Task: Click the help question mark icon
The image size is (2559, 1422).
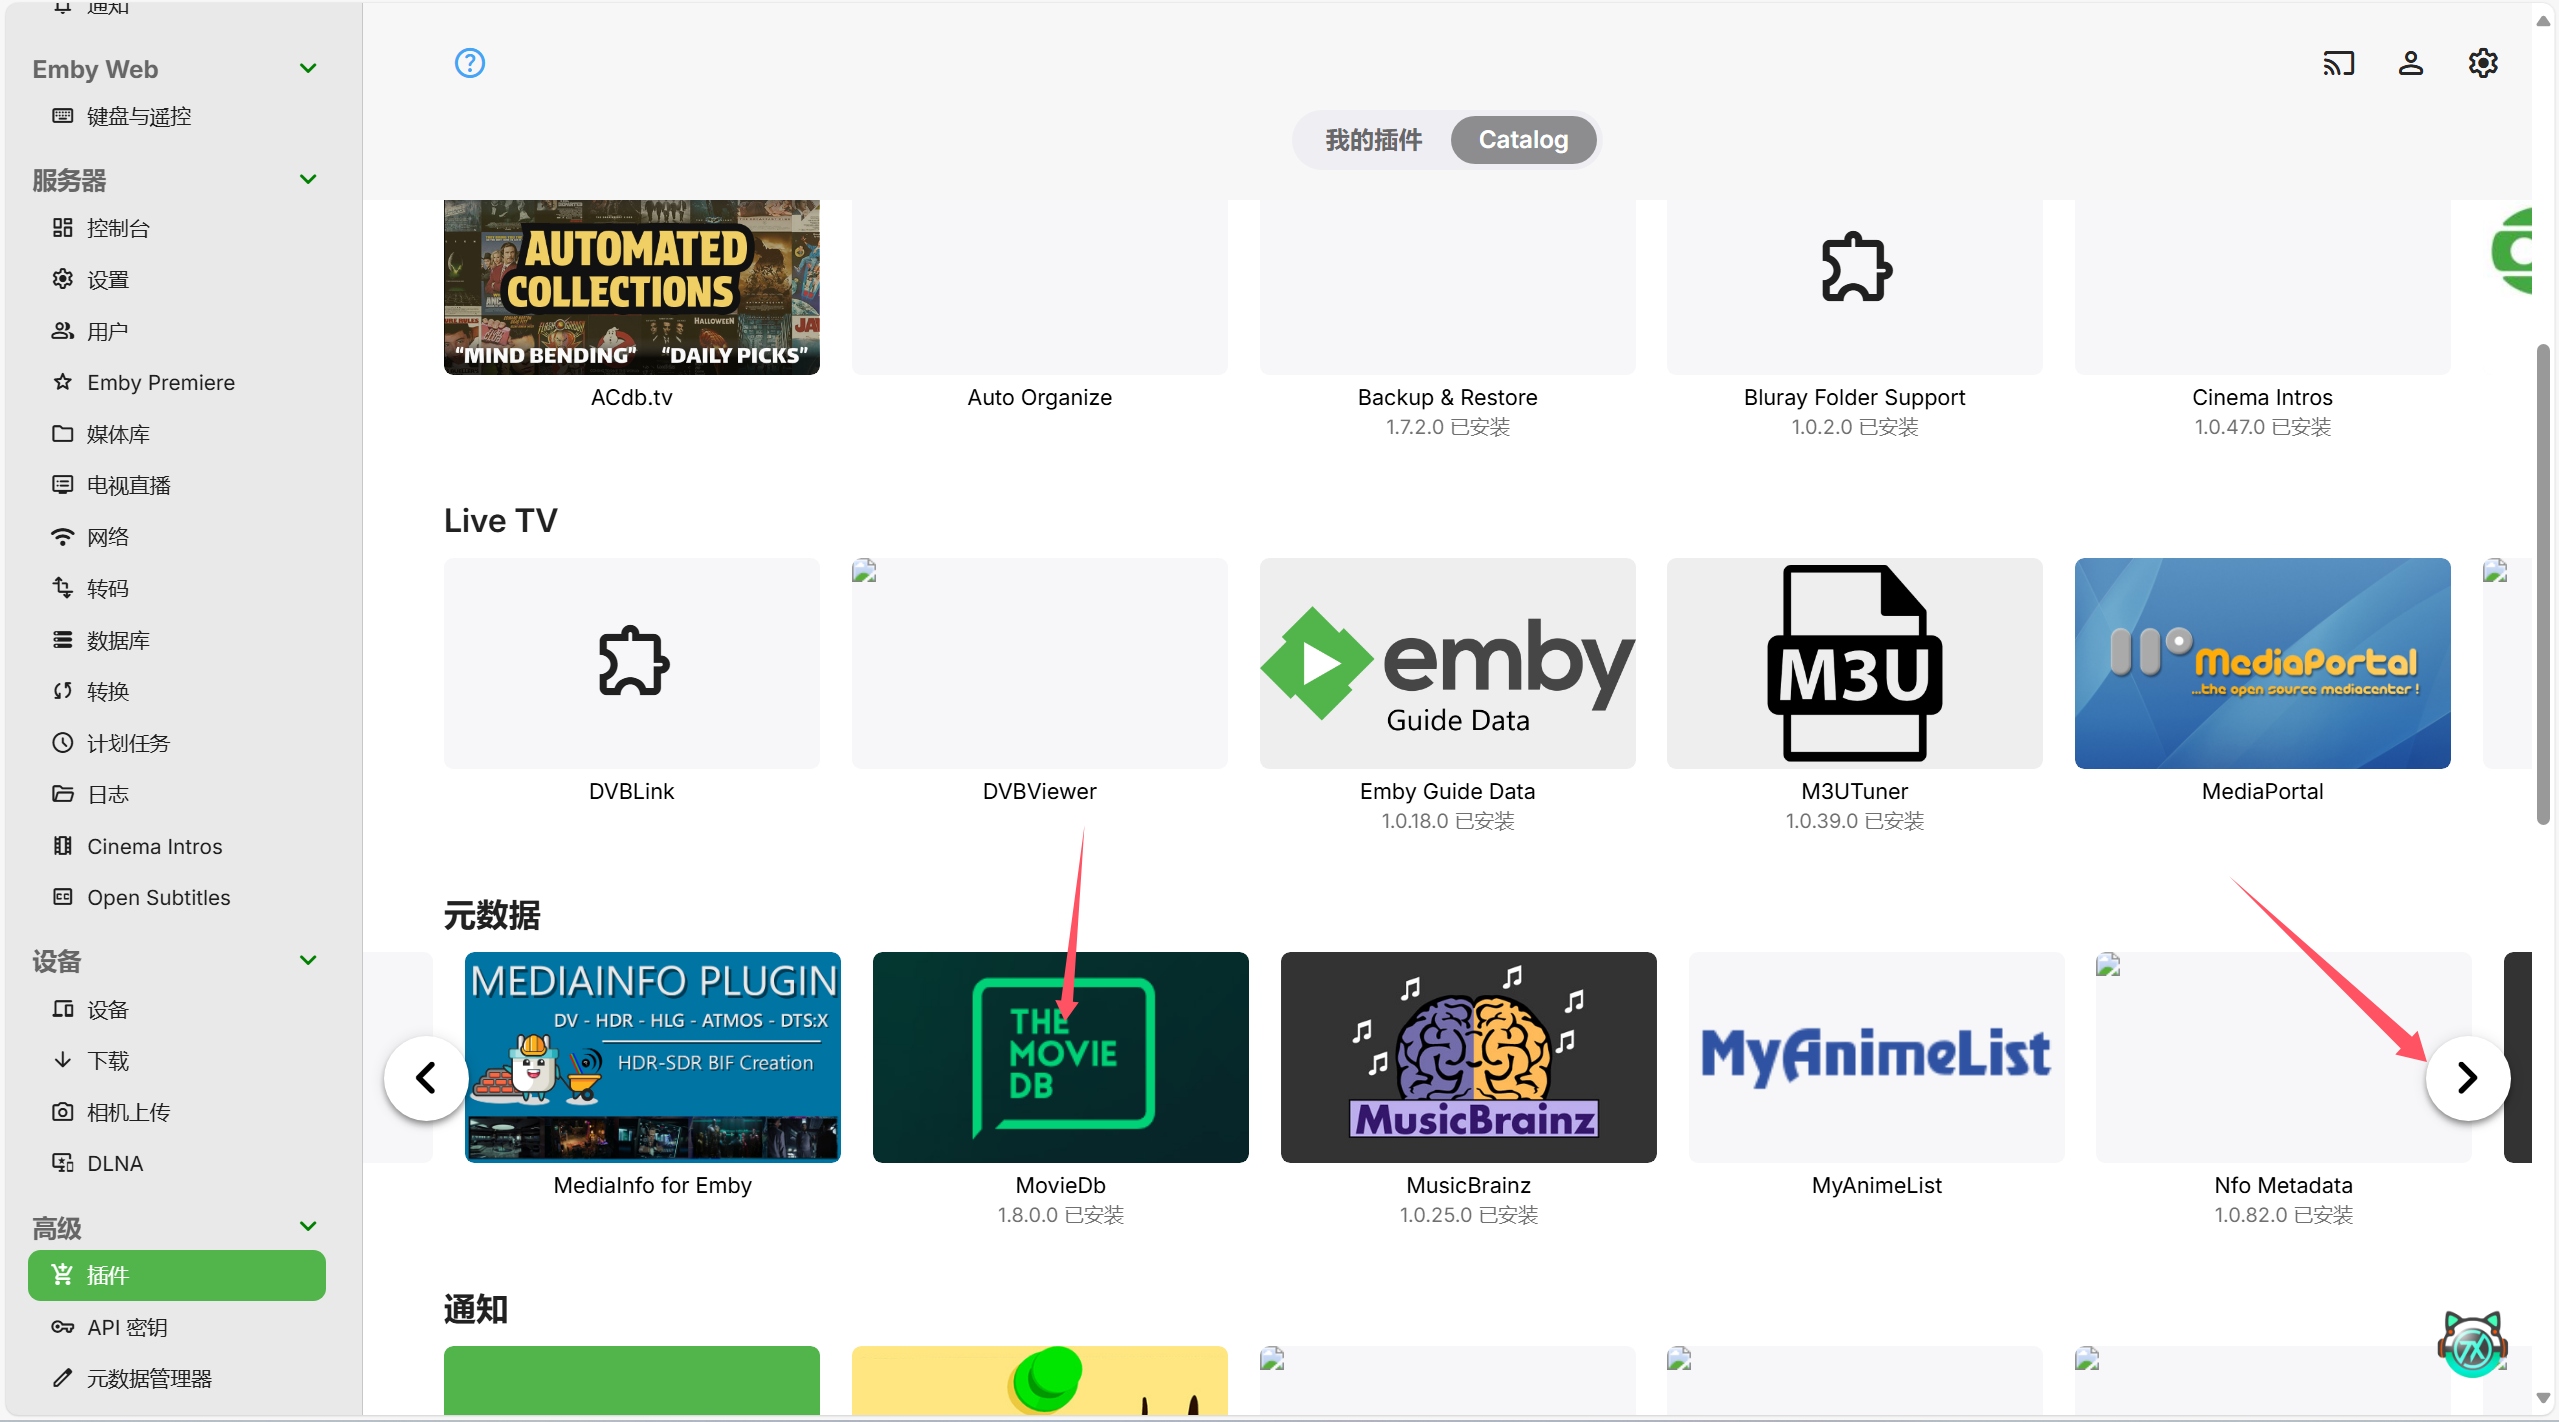Action: (469, 63)
